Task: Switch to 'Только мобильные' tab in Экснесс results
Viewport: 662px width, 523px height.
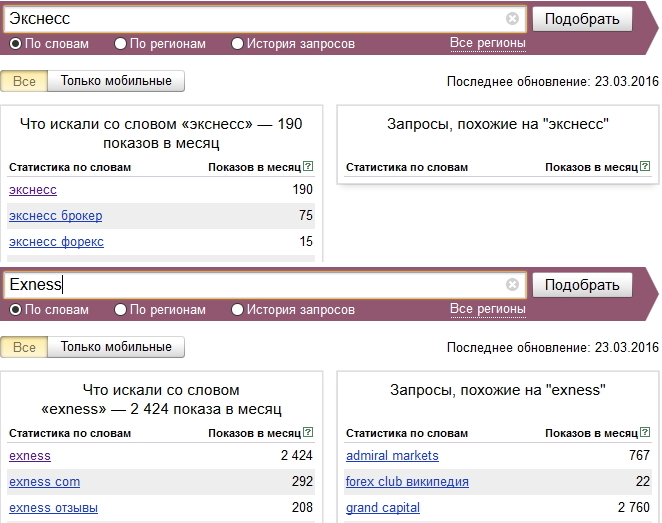Action: (116, 81)
